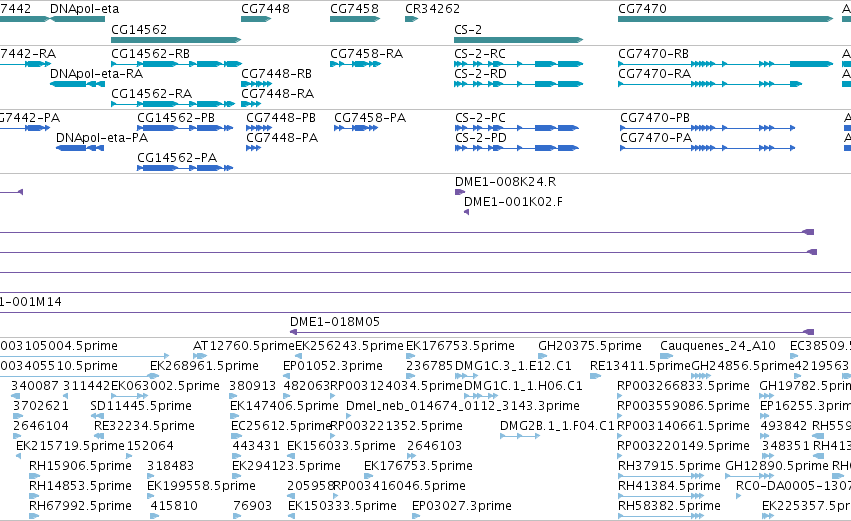
Task: Click EST RP003266833.5prime
Action: 684,386
